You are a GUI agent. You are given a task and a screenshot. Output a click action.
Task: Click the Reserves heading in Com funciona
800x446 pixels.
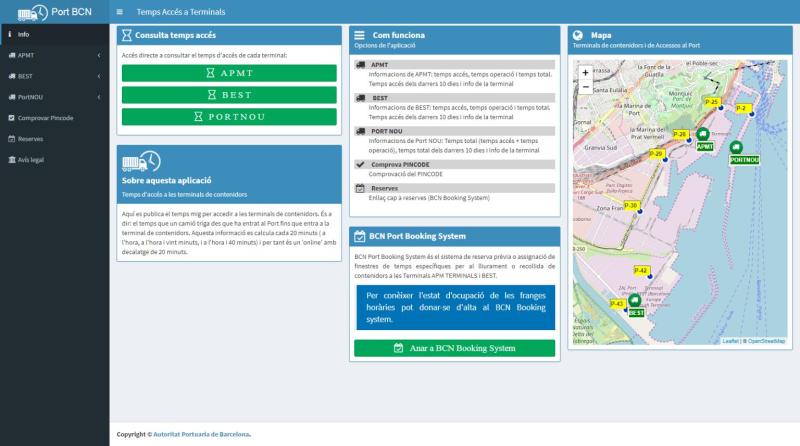coord(385,188)
